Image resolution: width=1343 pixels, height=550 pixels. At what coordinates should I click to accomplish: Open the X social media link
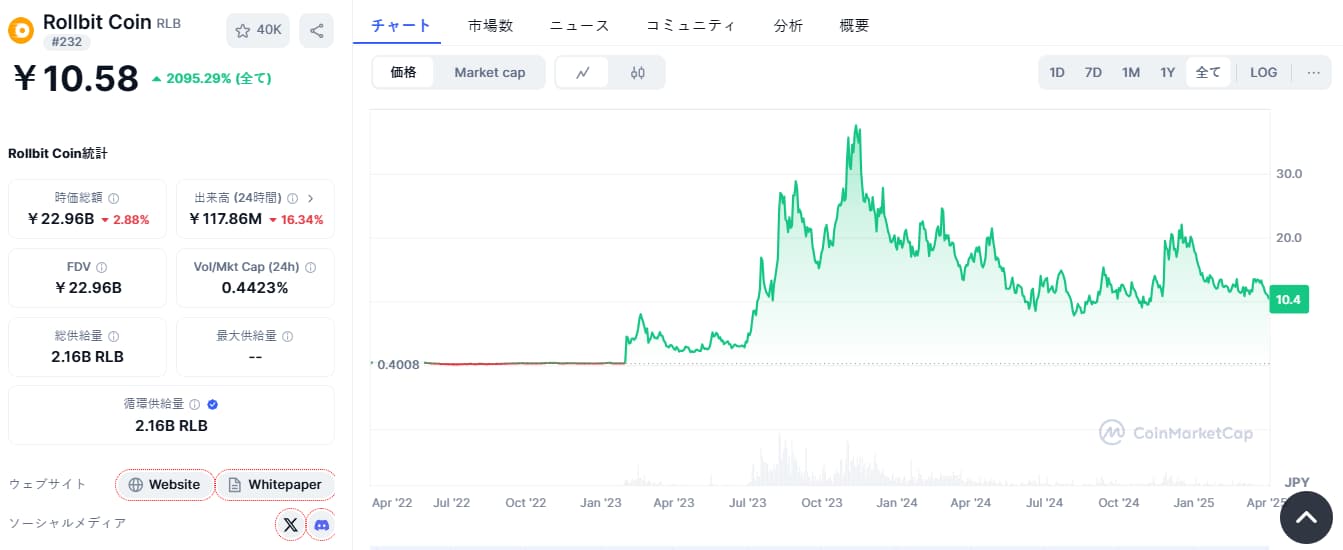[290, 524]
